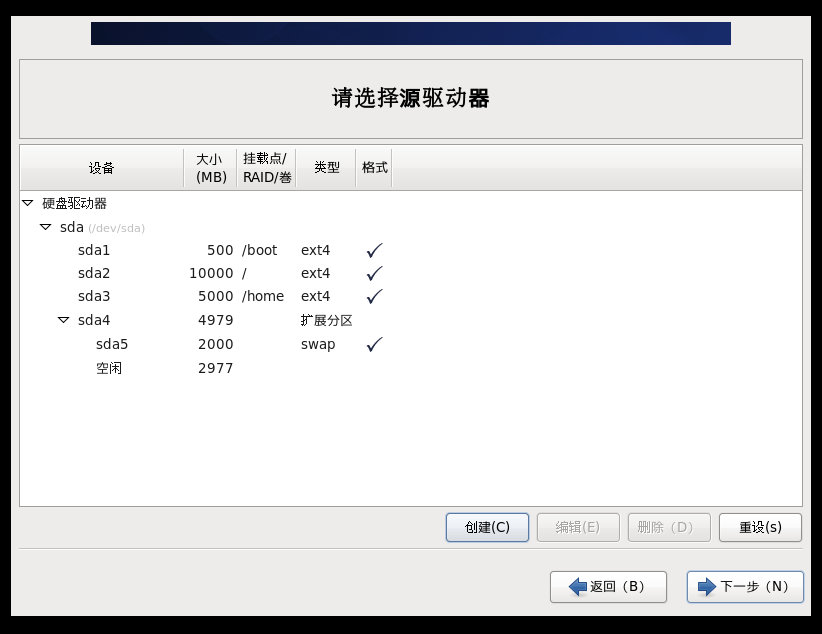Image resolution: width=822 pixels, height=634 pixels.
Task: Sort by the 大小(MB) column header
Action: 211,168
